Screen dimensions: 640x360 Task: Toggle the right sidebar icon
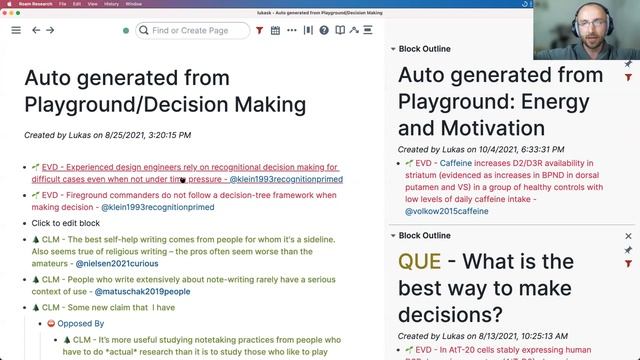[368, 30]
